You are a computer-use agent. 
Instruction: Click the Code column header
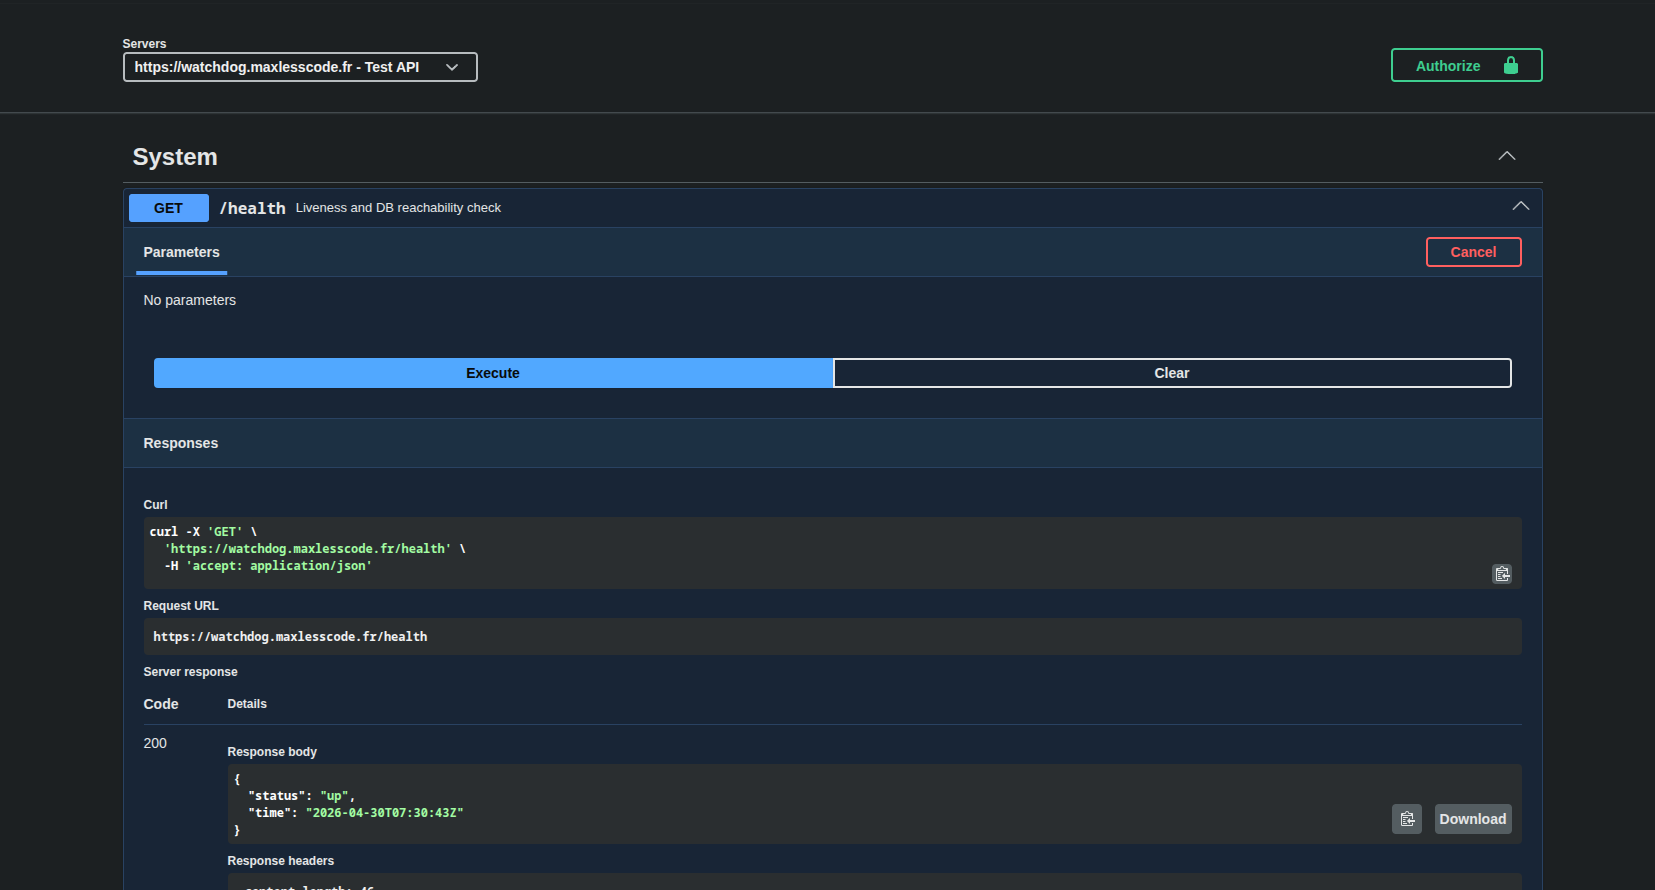[161, 704]
